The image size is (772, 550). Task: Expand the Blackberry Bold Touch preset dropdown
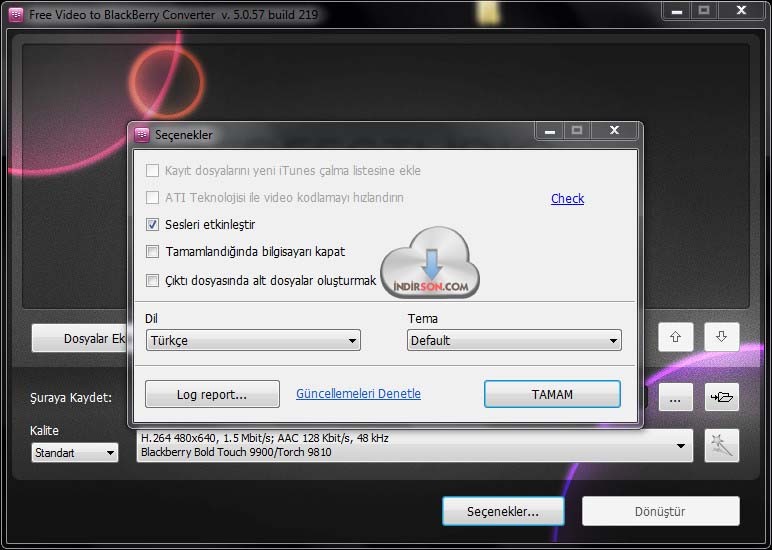point(415,446)
